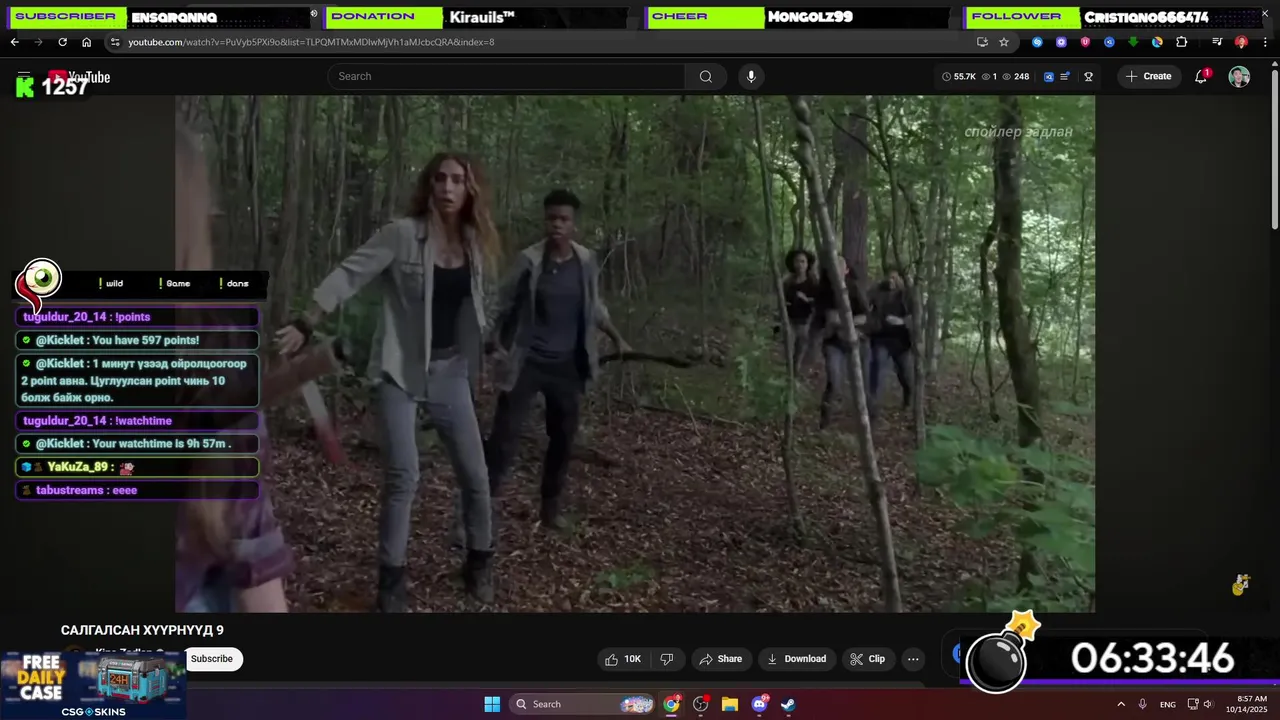1280x720 pixels.
Task: Search with your voice microphone button
Action: pos(751,76)
